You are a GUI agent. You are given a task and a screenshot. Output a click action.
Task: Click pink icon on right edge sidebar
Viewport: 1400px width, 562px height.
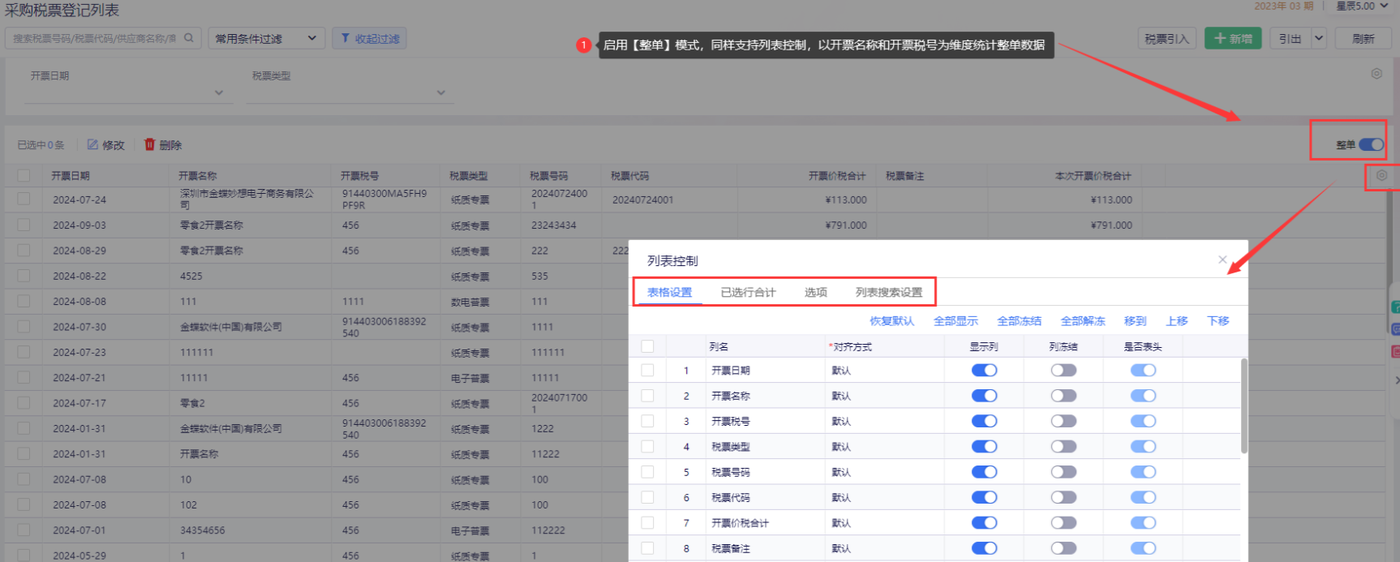(x=1395, y=352)
